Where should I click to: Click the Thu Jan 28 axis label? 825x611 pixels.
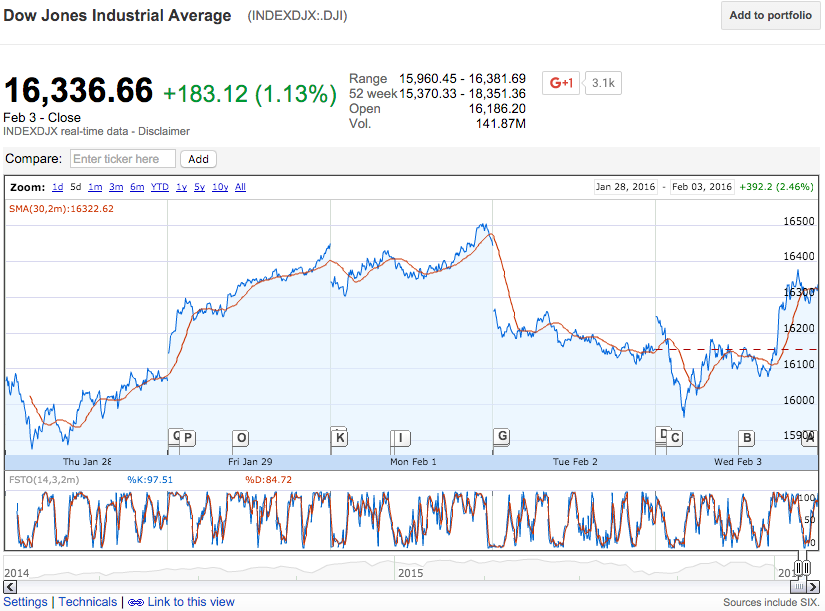[87, 462]
